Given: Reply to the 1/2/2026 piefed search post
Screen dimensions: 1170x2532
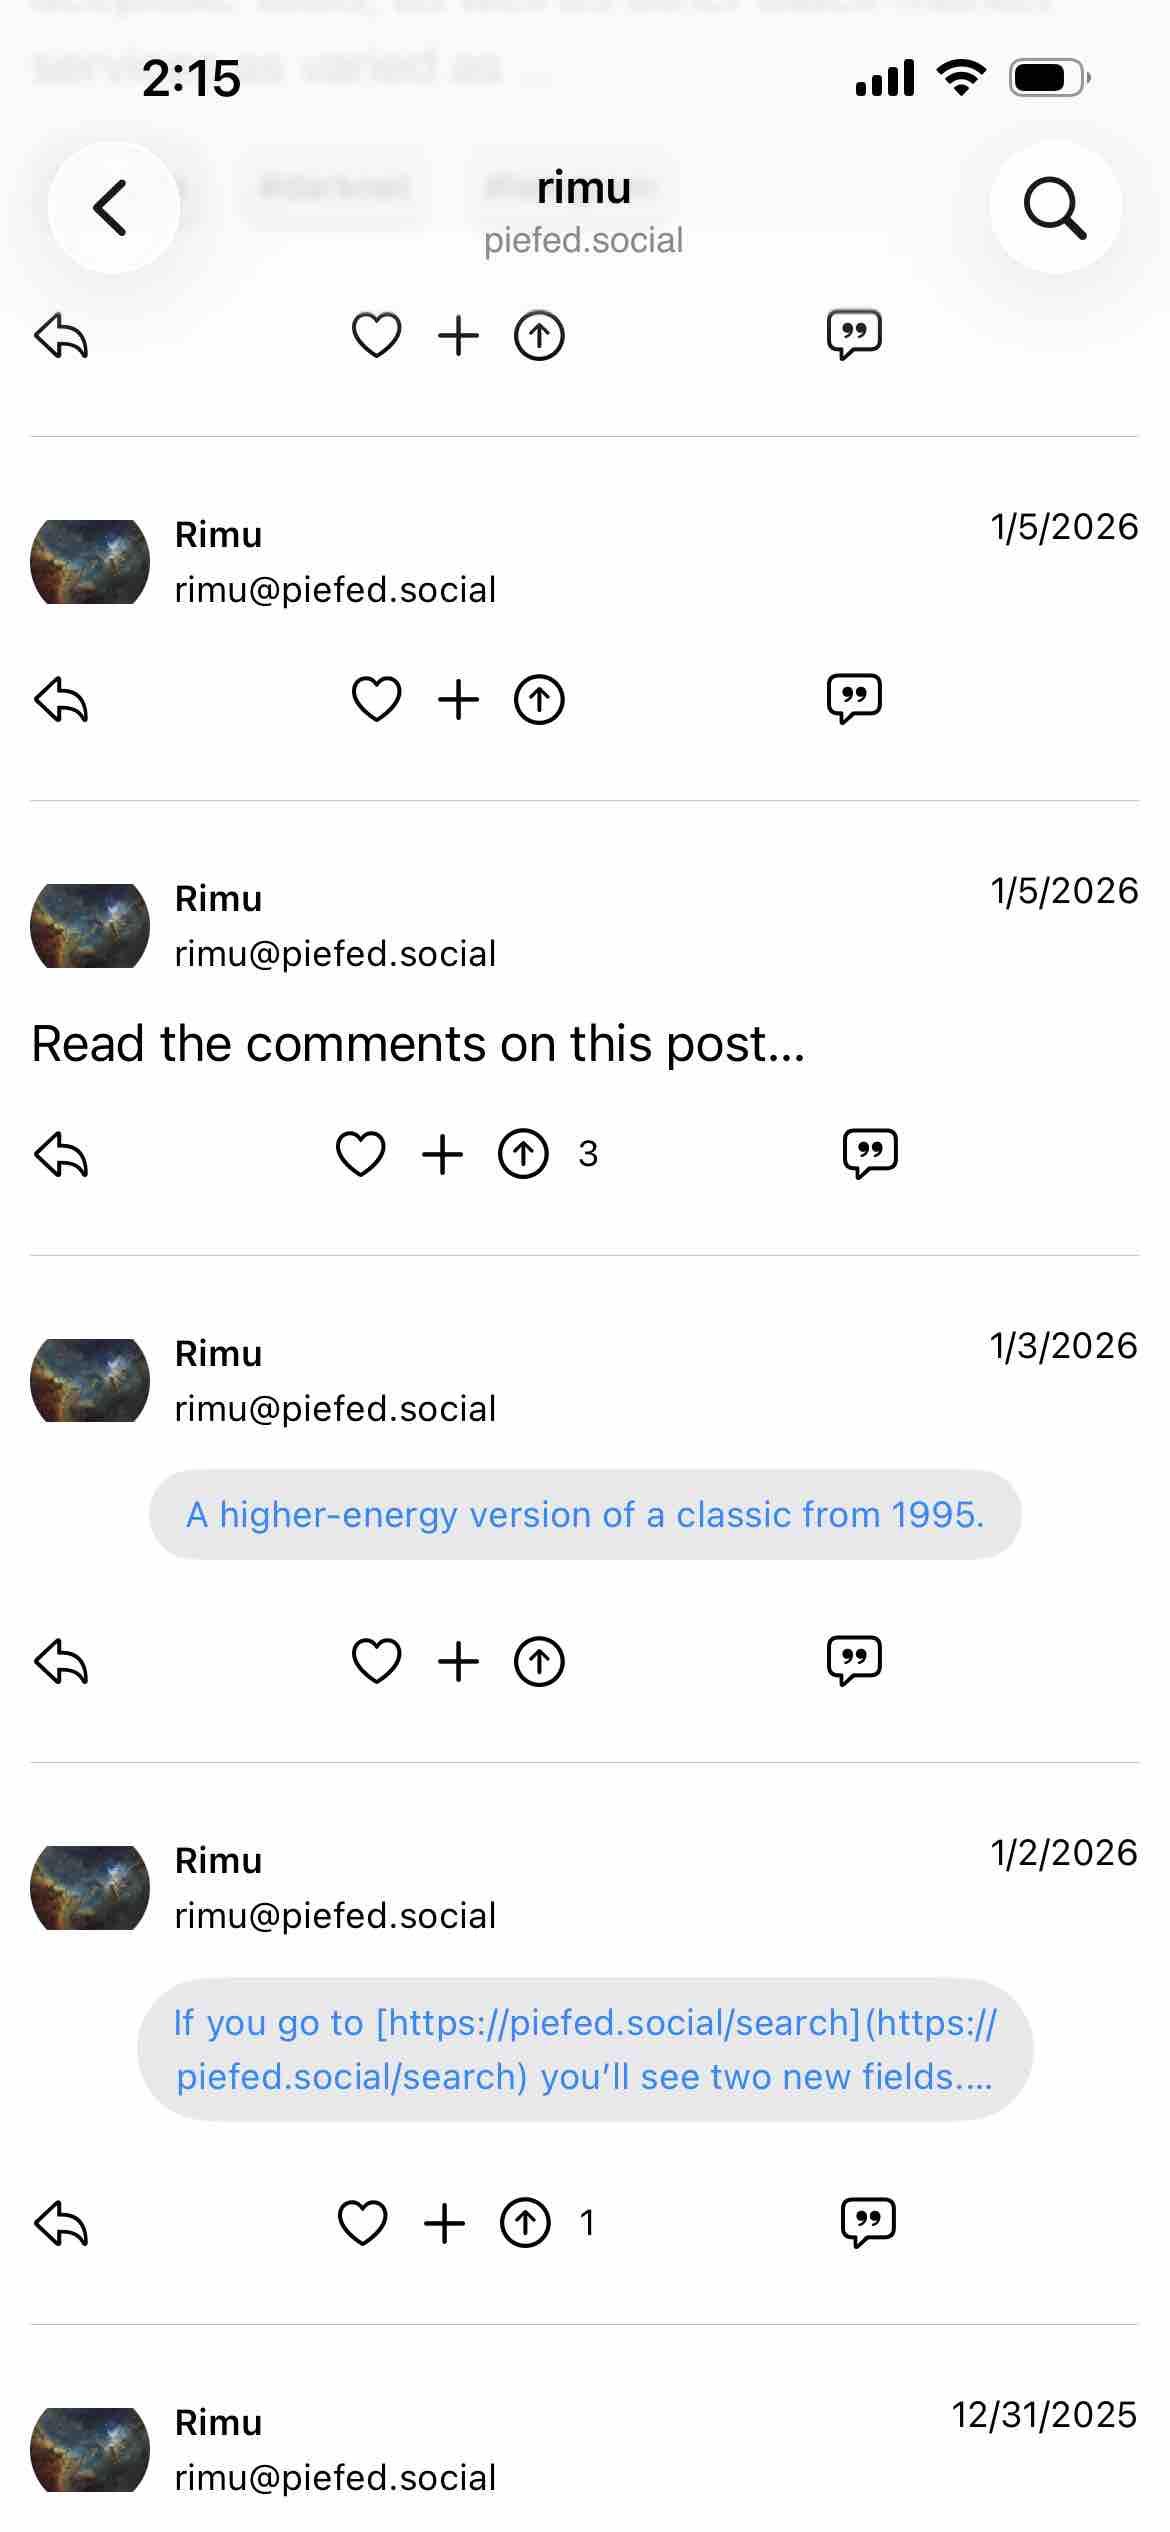Looking at the screenshot, I should [62, 2224].
